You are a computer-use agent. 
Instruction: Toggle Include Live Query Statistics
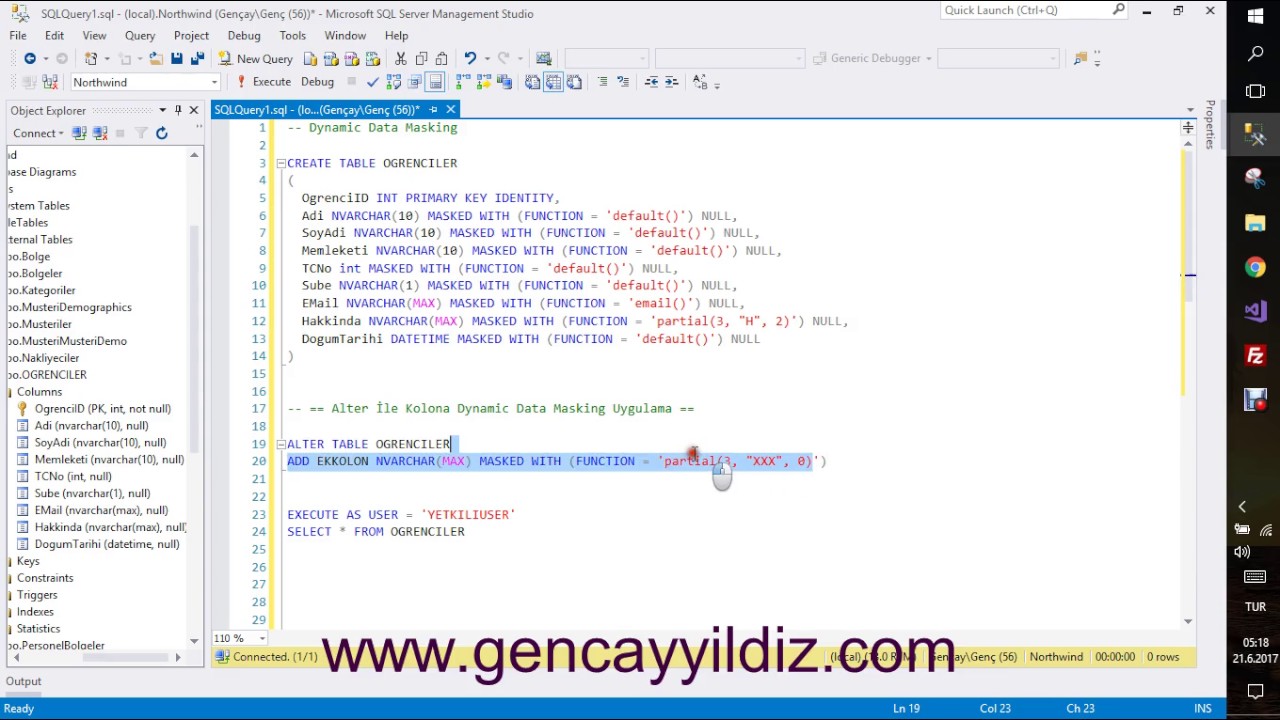[x=483, y=82]
